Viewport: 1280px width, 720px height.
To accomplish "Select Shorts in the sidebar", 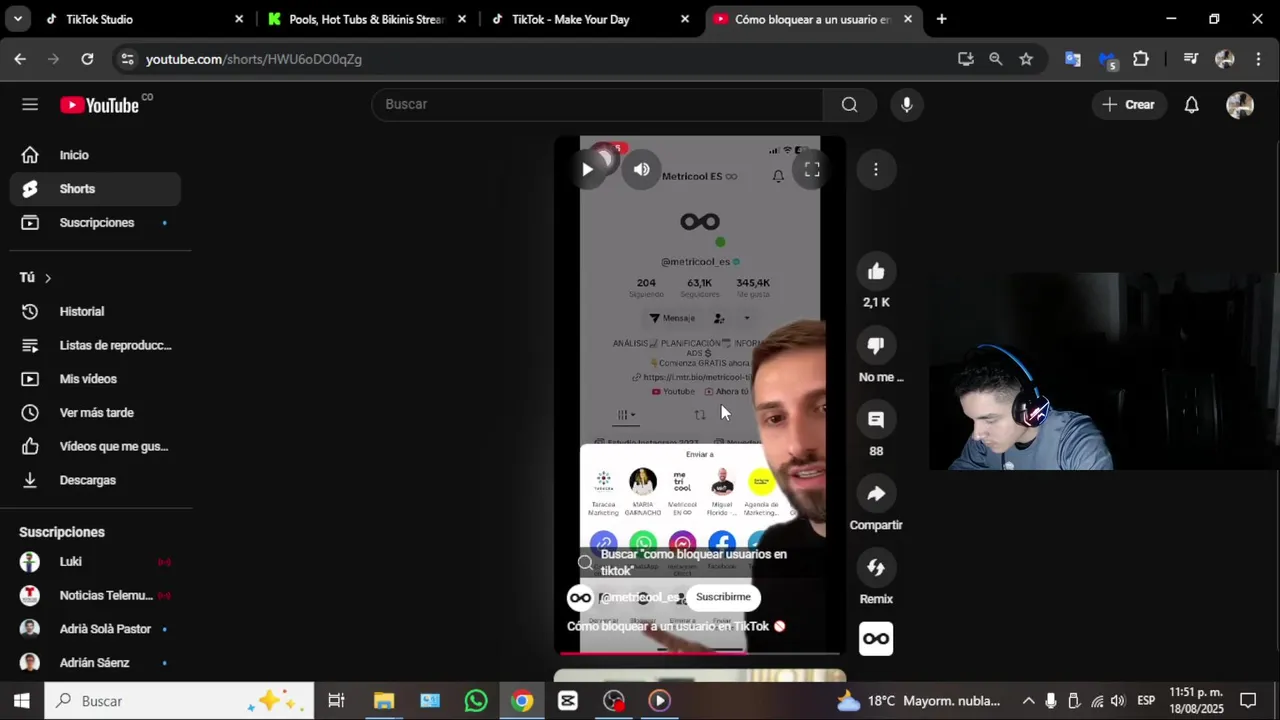I will tap(95, 189).
